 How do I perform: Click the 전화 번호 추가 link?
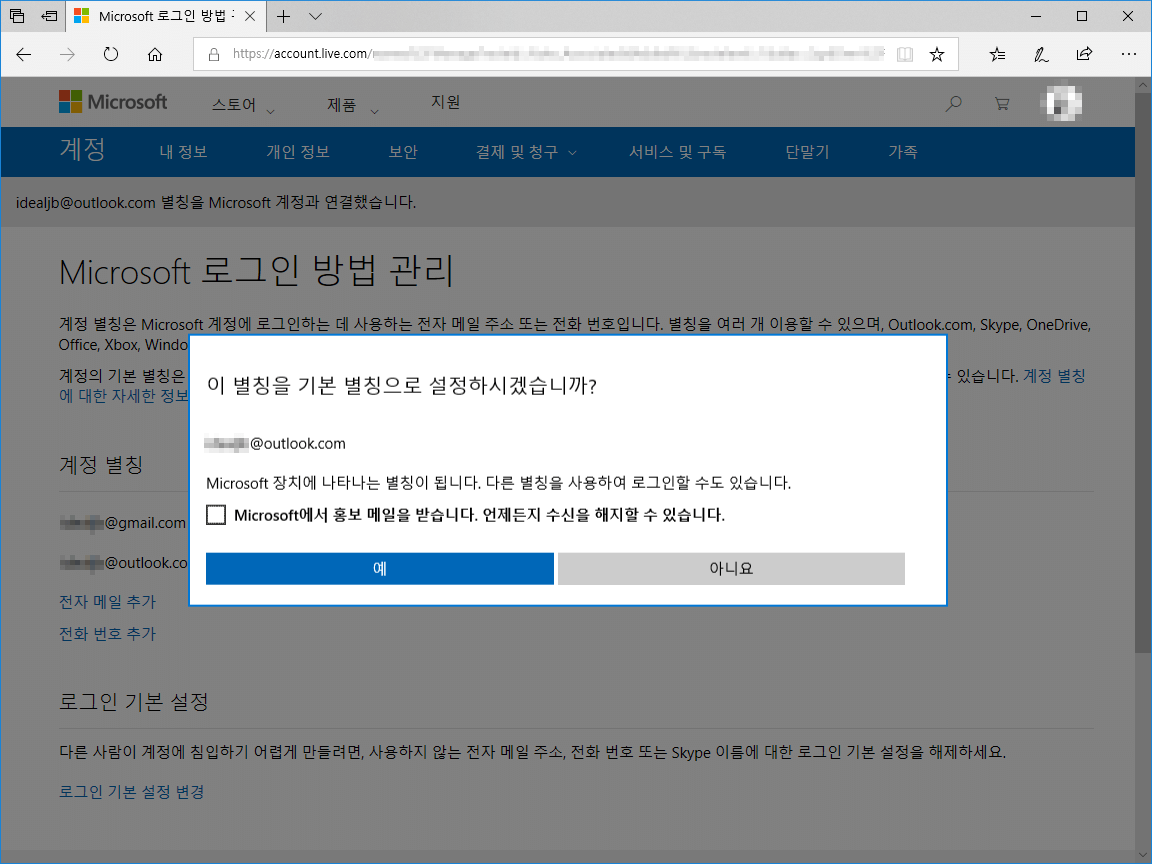click(107, 633)
